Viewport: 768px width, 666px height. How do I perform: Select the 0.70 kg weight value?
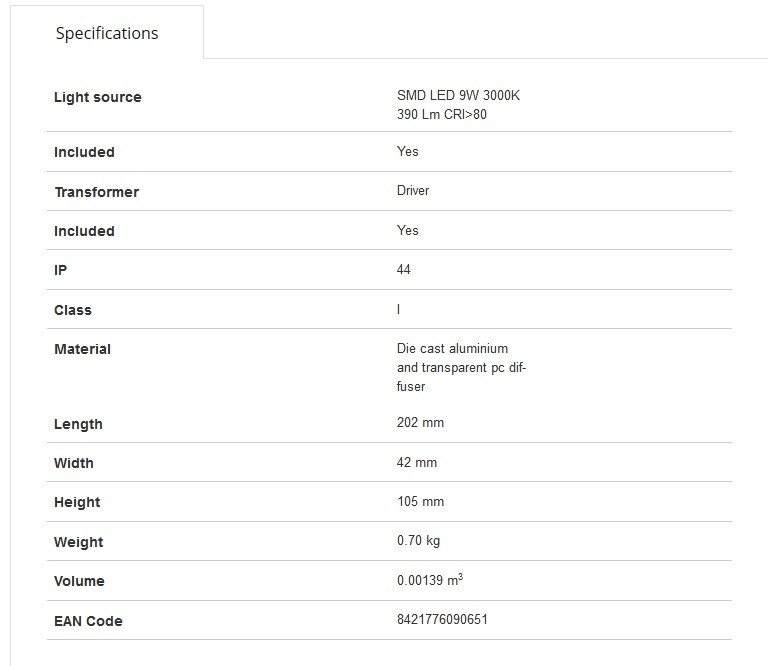(418, 541)
